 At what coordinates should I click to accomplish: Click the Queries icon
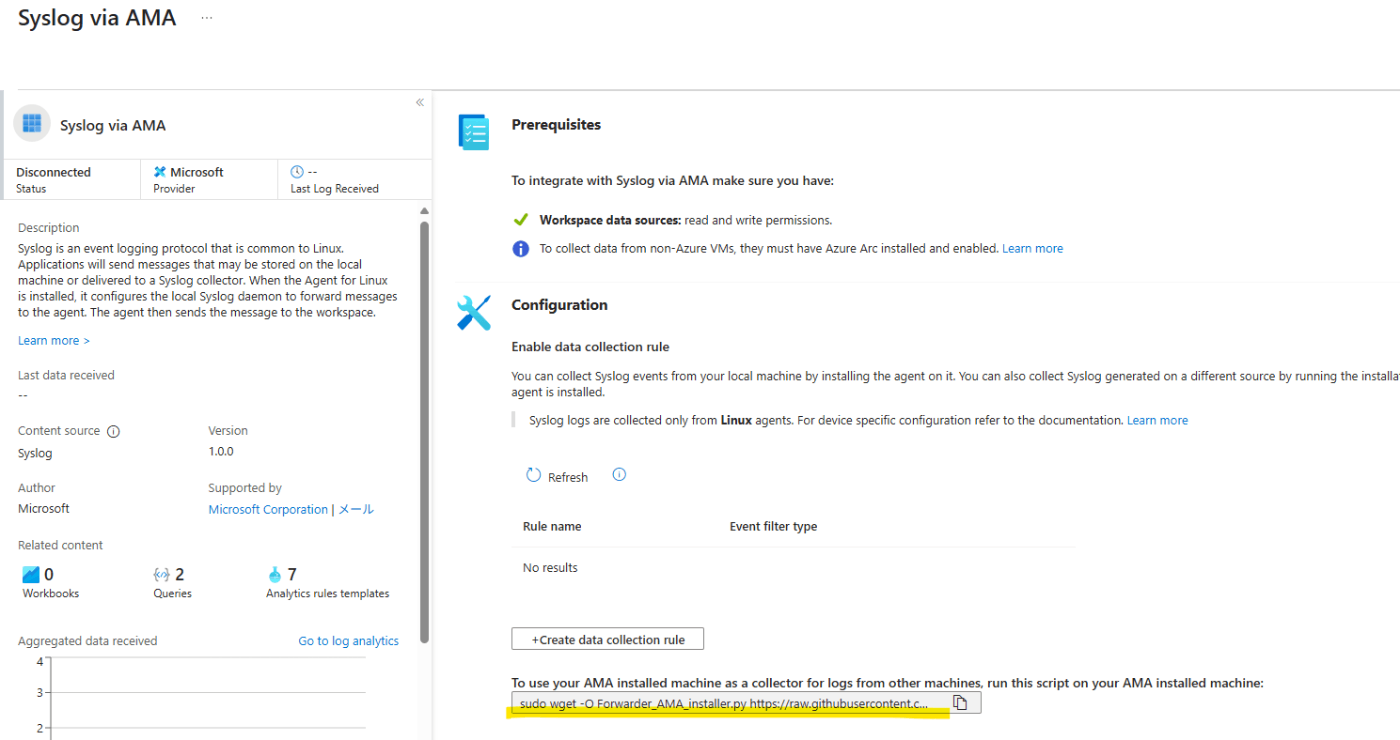161,575
